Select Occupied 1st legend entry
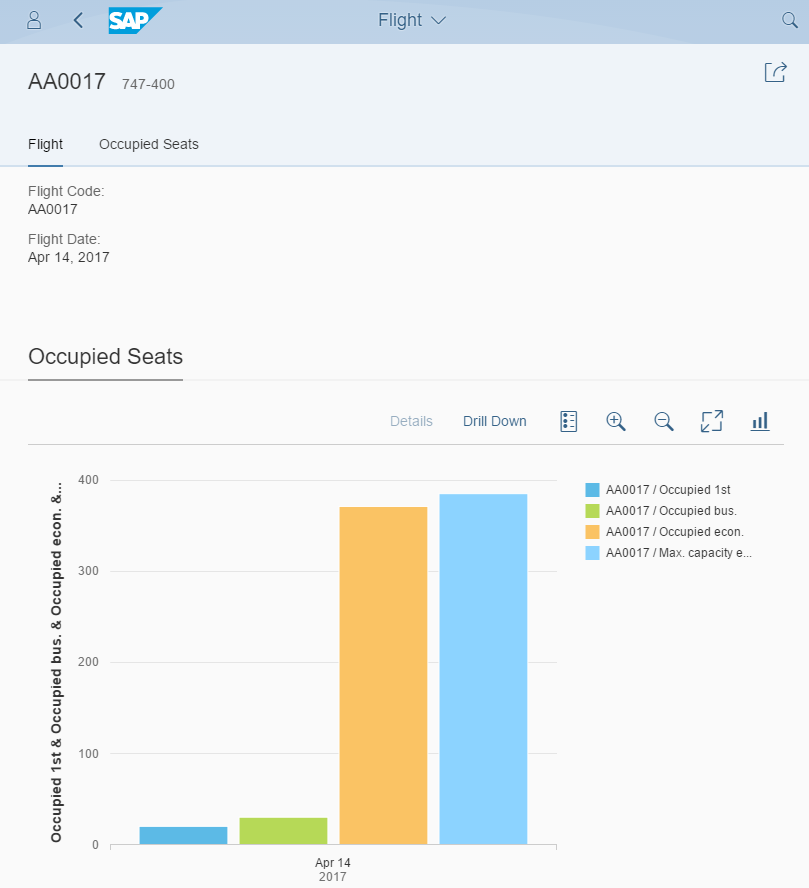This screenshot has height=888, width=809. pos(667,490)
